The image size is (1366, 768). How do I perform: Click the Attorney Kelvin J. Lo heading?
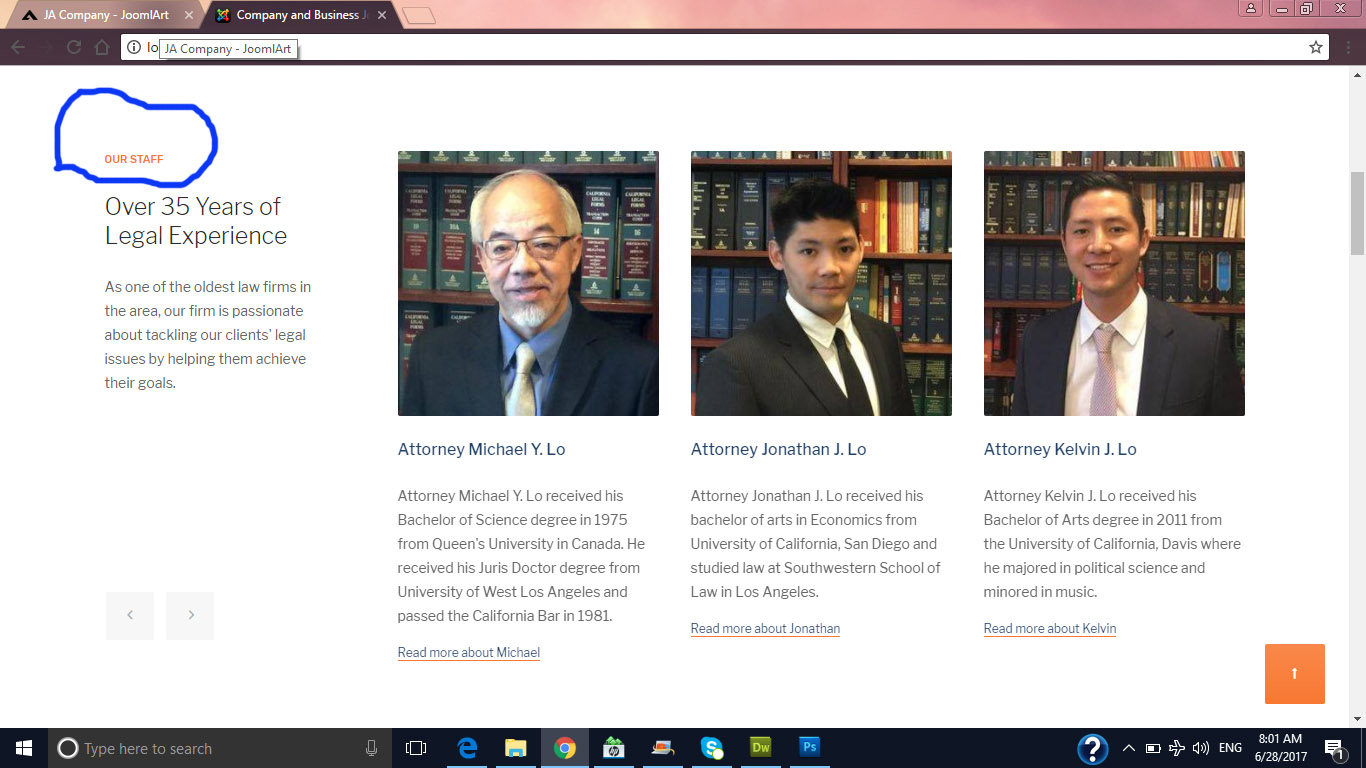point(1060,450)
